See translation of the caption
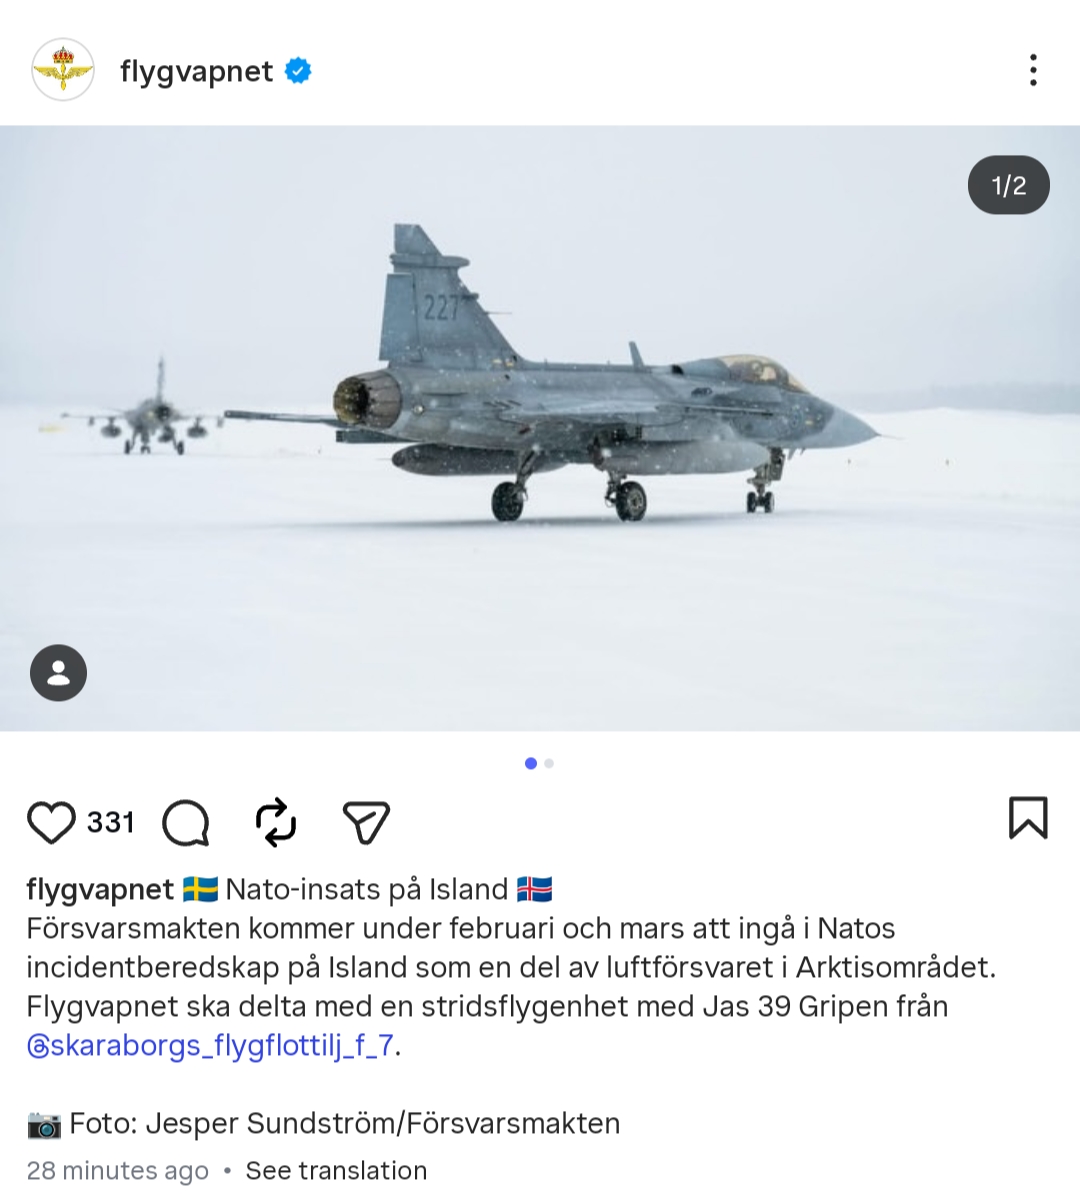 point(336,1170)
